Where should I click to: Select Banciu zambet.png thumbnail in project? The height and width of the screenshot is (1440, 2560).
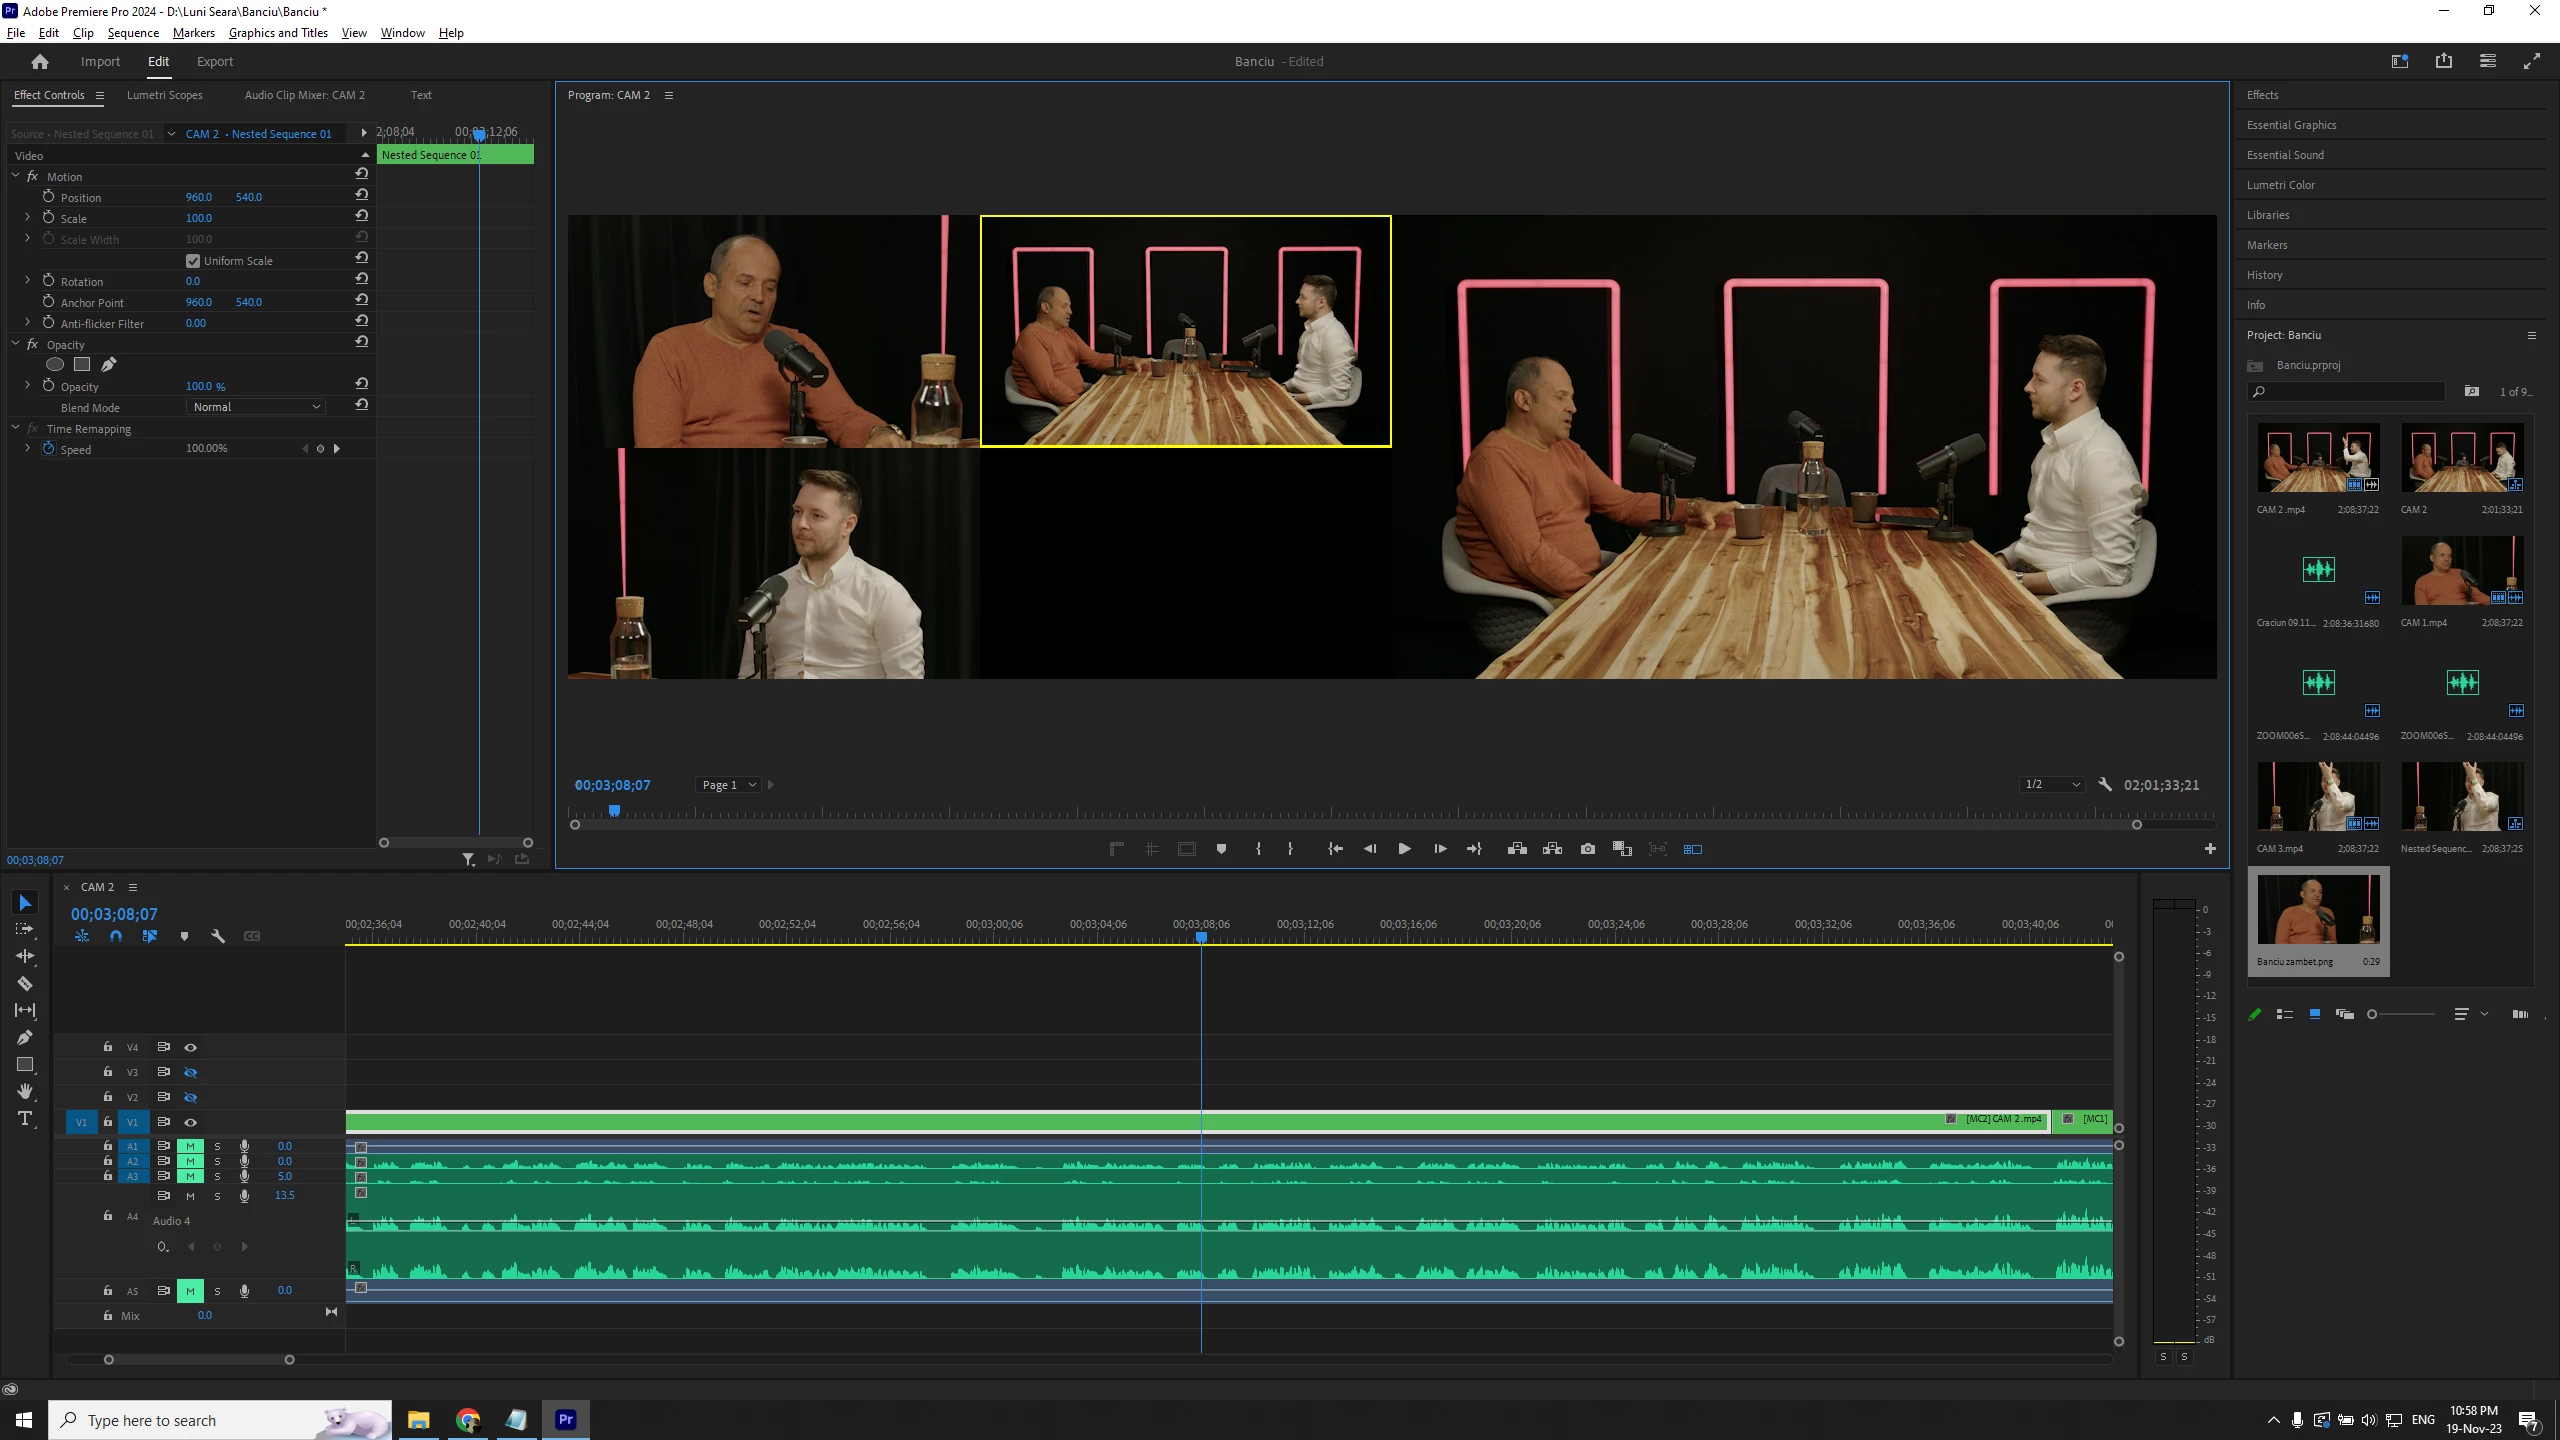[x=2317, y=910]
